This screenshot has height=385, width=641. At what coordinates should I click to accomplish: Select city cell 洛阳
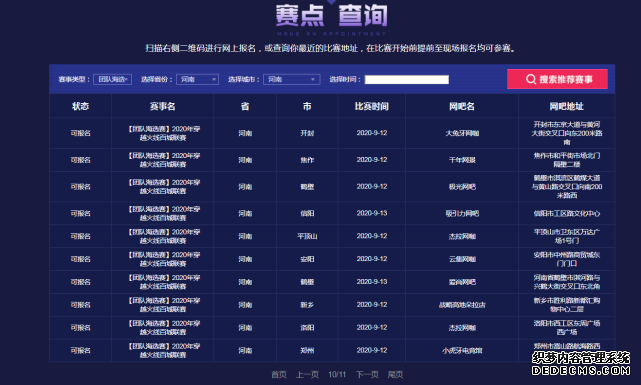(x=307, y=328)
